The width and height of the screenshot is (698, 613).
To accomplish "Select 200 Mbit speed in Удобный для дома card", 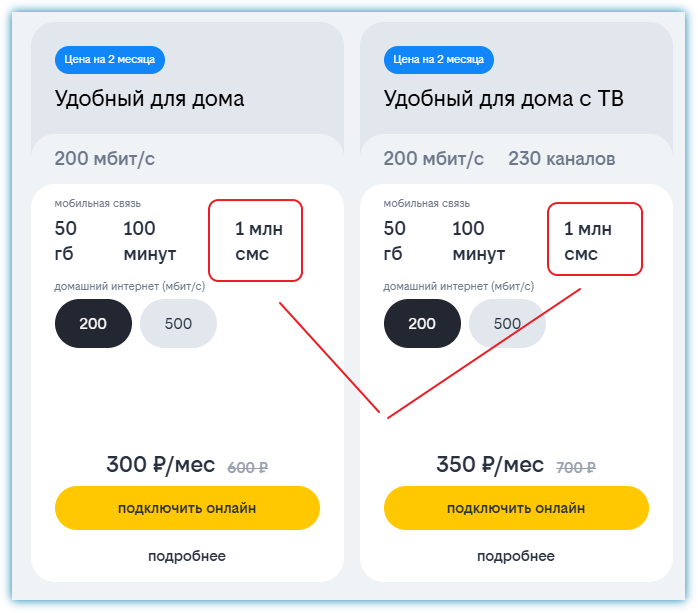I will [x=94, y=324].
